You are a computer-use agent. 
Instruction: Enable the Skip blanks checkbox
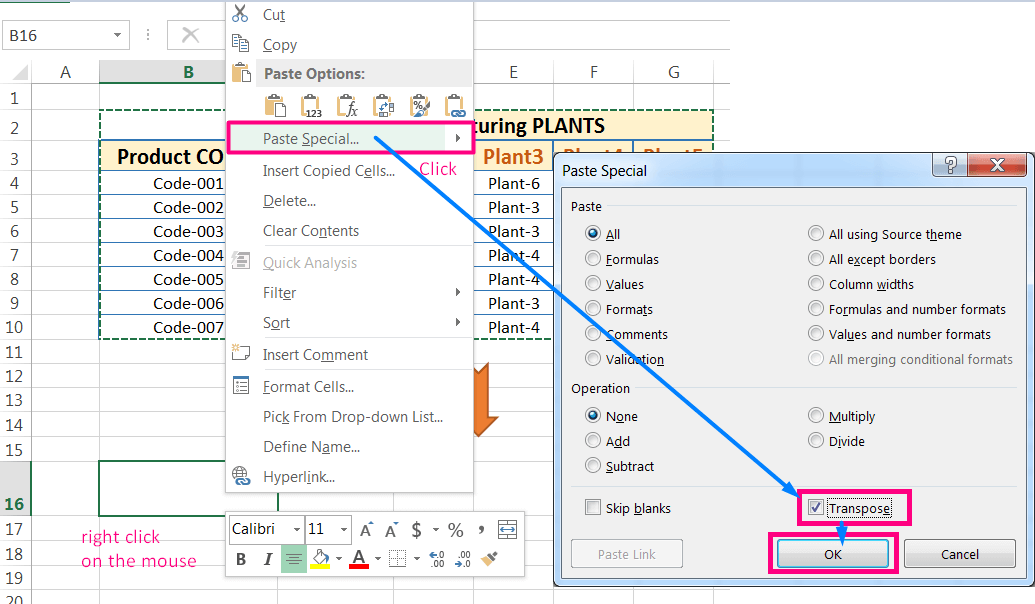593,509
